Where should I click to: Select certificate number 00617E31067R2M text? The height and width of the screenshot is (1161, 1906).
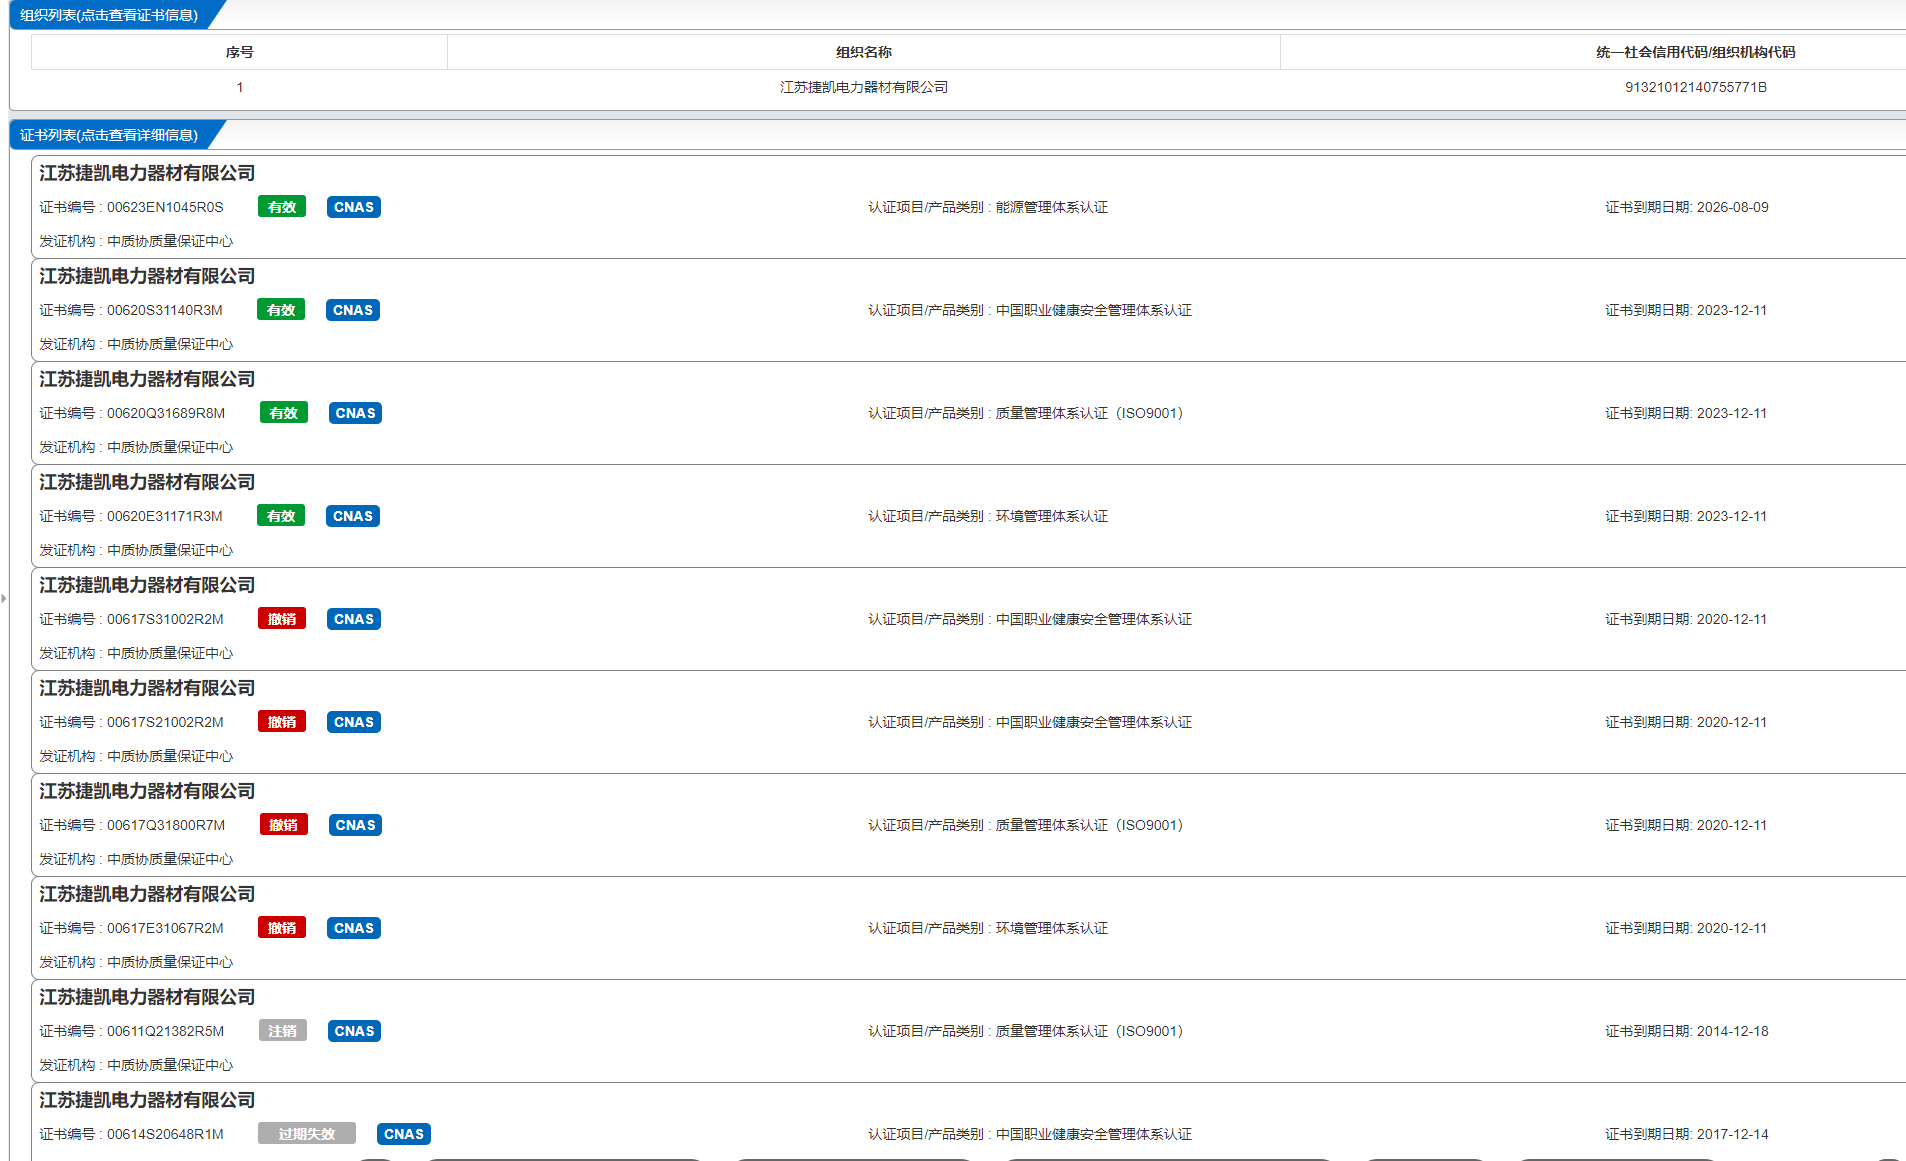point(165,928)
